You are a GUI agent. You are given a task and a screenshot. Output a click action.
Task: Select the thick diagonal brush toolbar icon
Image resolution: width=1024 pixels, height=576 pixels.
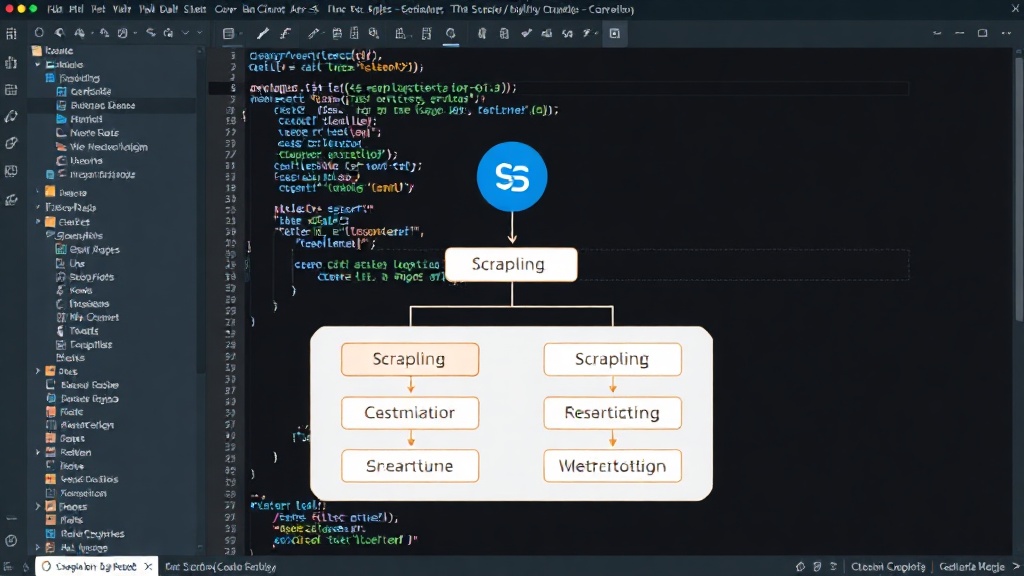(x=263, y=33)
